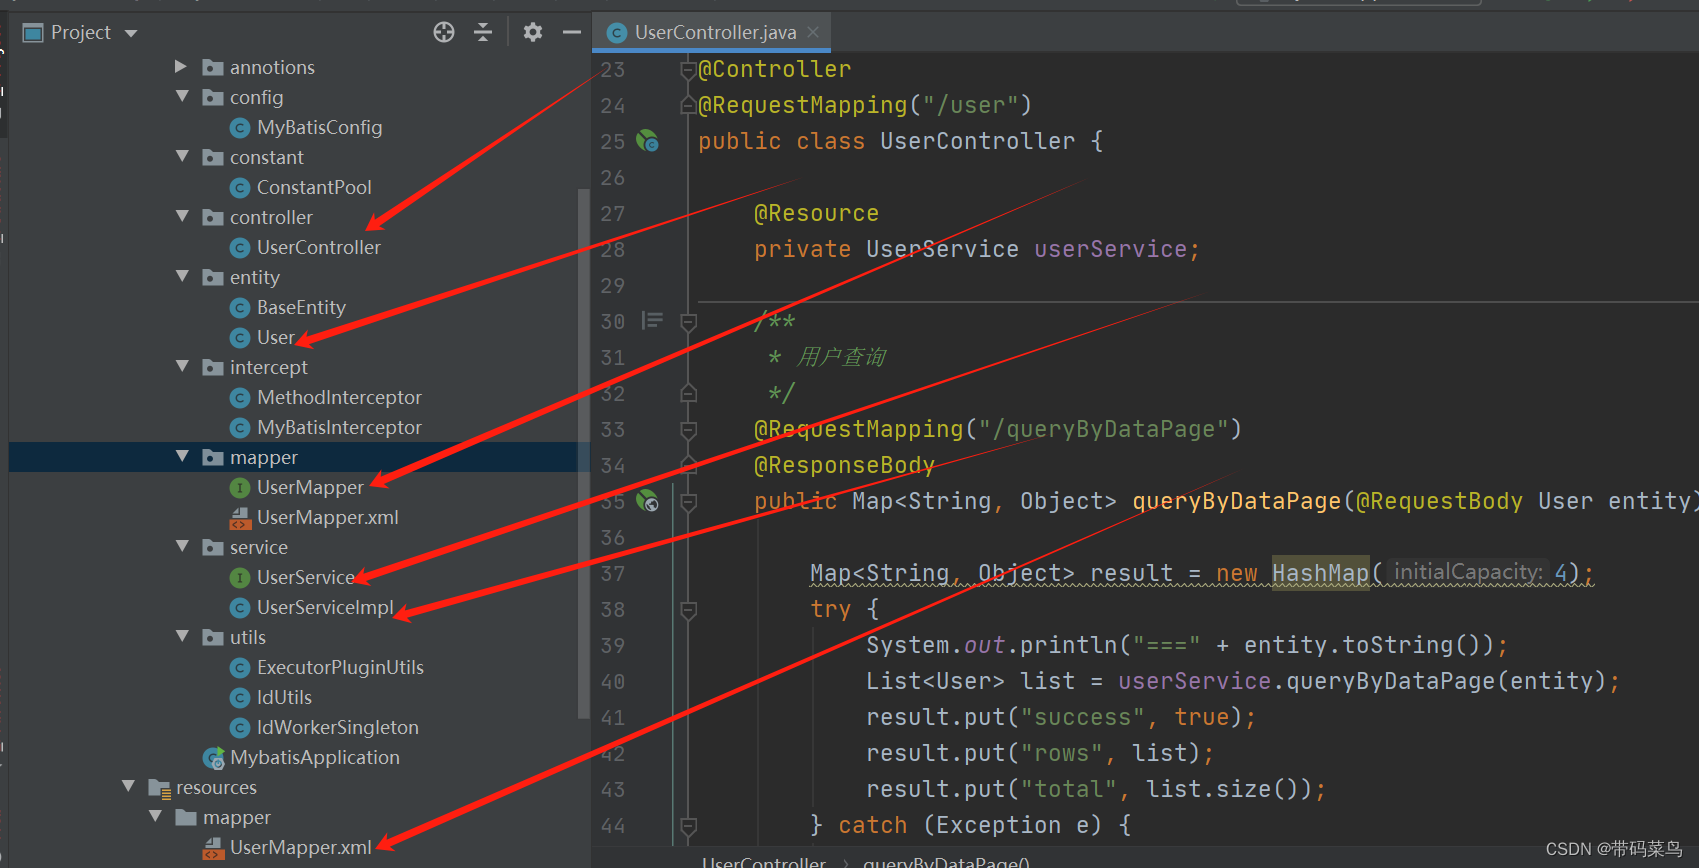Open UserService interface

(306, 577)
